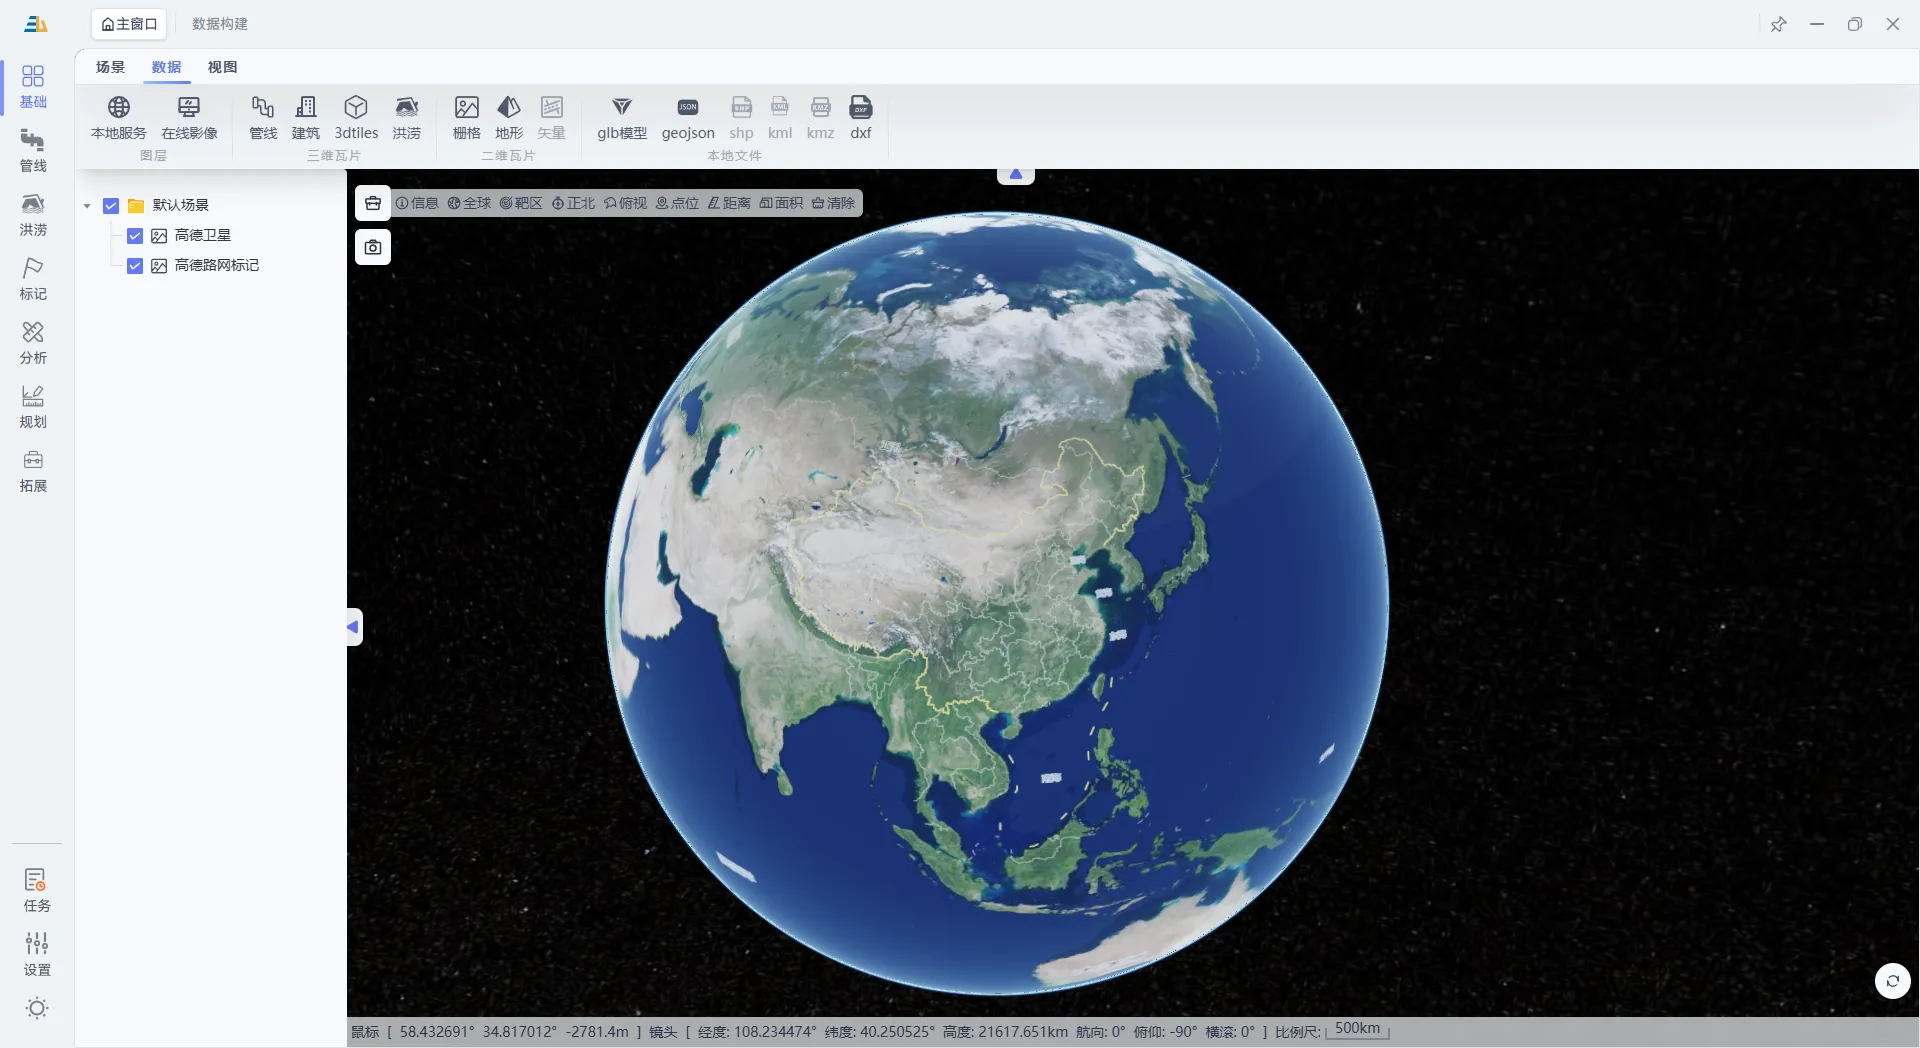1920x1048 pixels.
Task: Open the 数据构建 window tab
Action: pyautogui.click(x=220, y=24)
